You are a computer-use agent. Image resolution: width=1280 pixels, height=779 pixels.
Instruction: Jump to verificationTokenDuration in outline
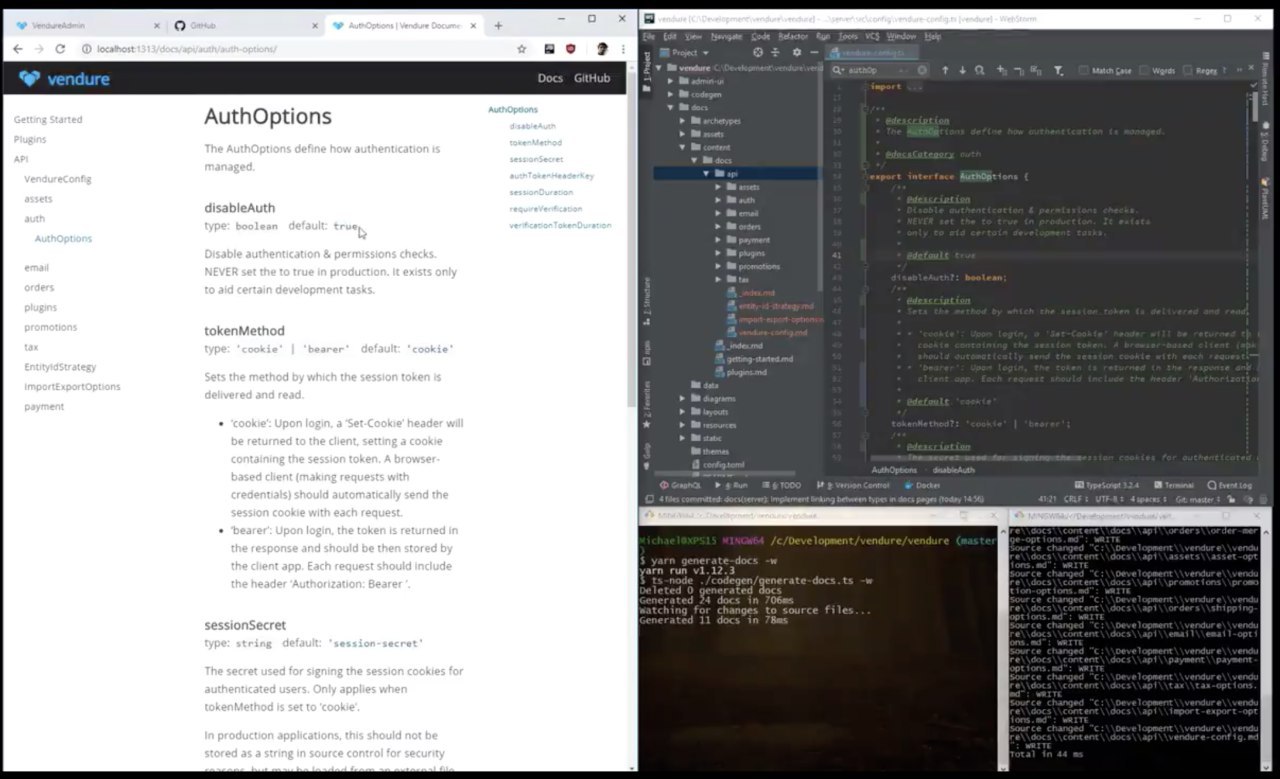pos(560,225)
